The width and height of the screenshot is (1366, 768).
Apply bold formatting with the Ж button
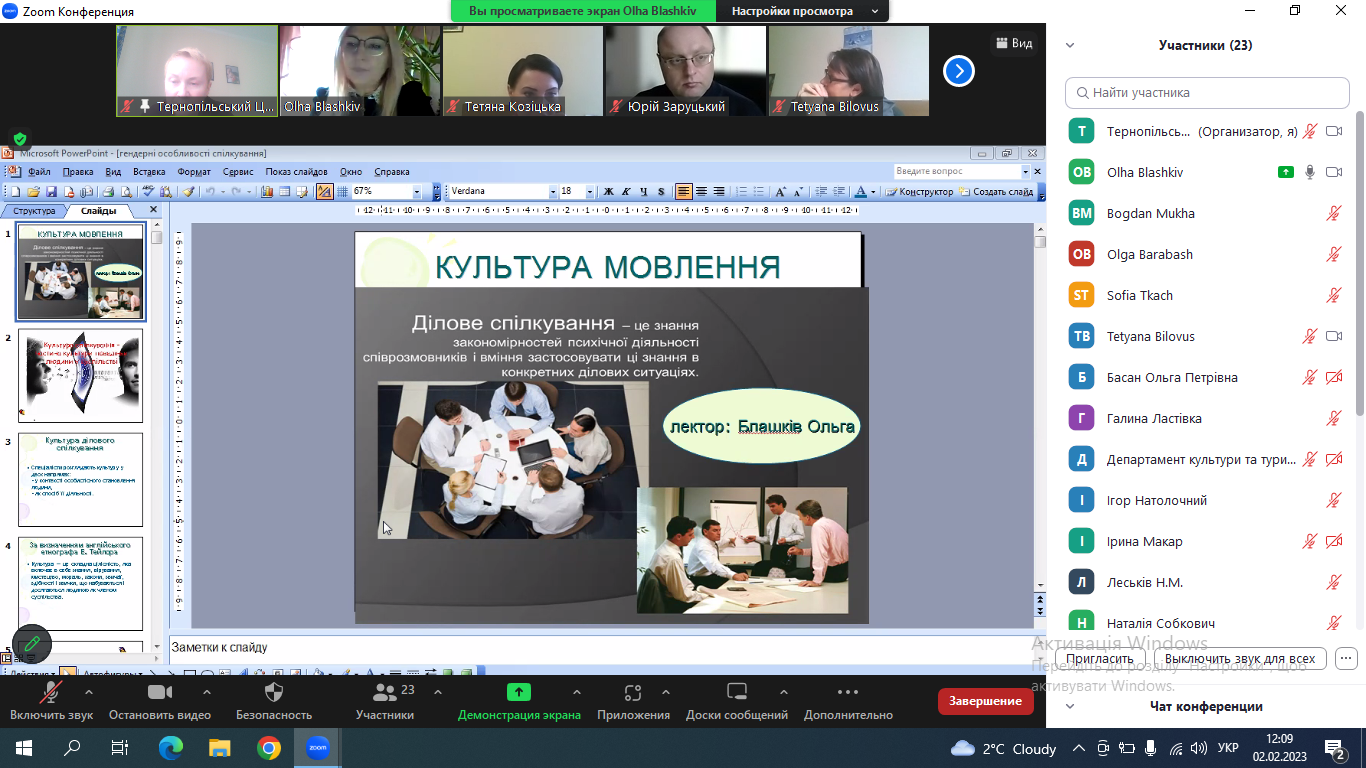coord(608,191)
